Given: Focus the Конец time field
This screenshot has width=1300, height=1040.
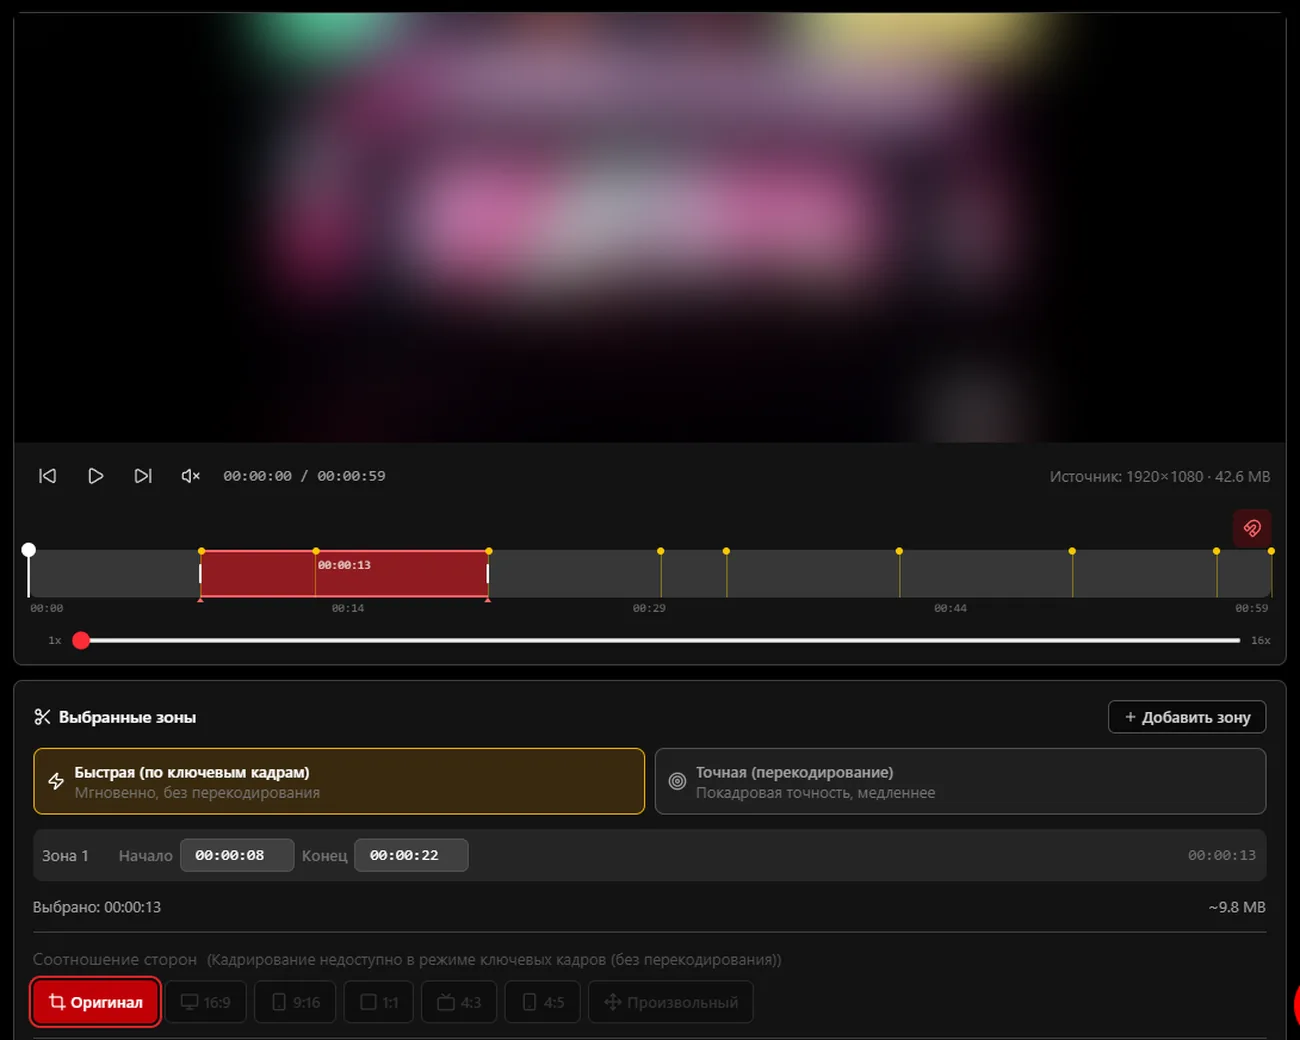Looking at the screenshot, I should tap(411, 855).
